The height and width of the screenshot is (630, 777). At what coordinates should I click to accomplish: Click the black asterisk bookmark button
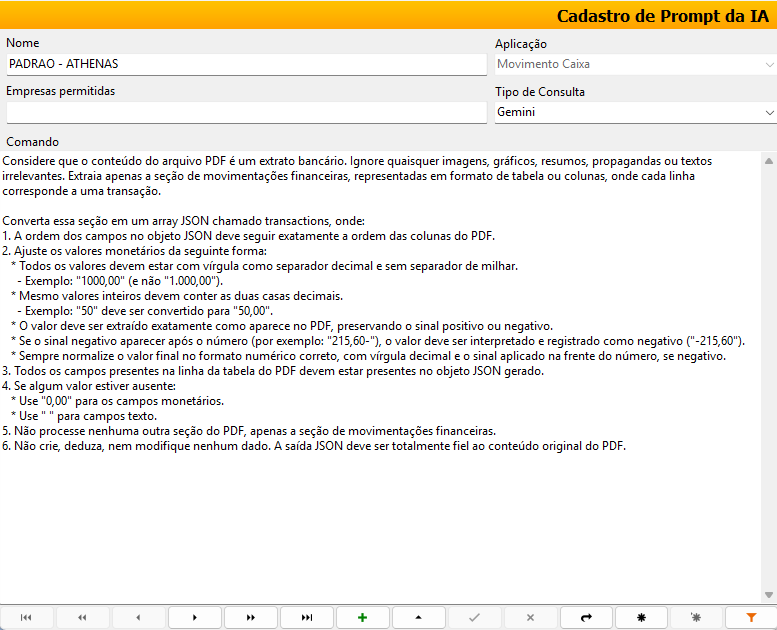pyautogui.click(x=641, y=618)
